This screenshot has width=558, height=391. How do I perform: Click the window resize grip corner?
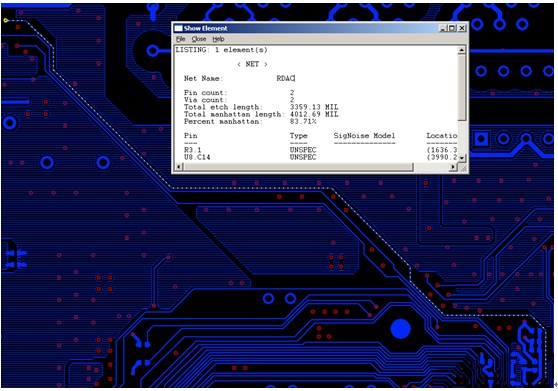coord(463,168)
